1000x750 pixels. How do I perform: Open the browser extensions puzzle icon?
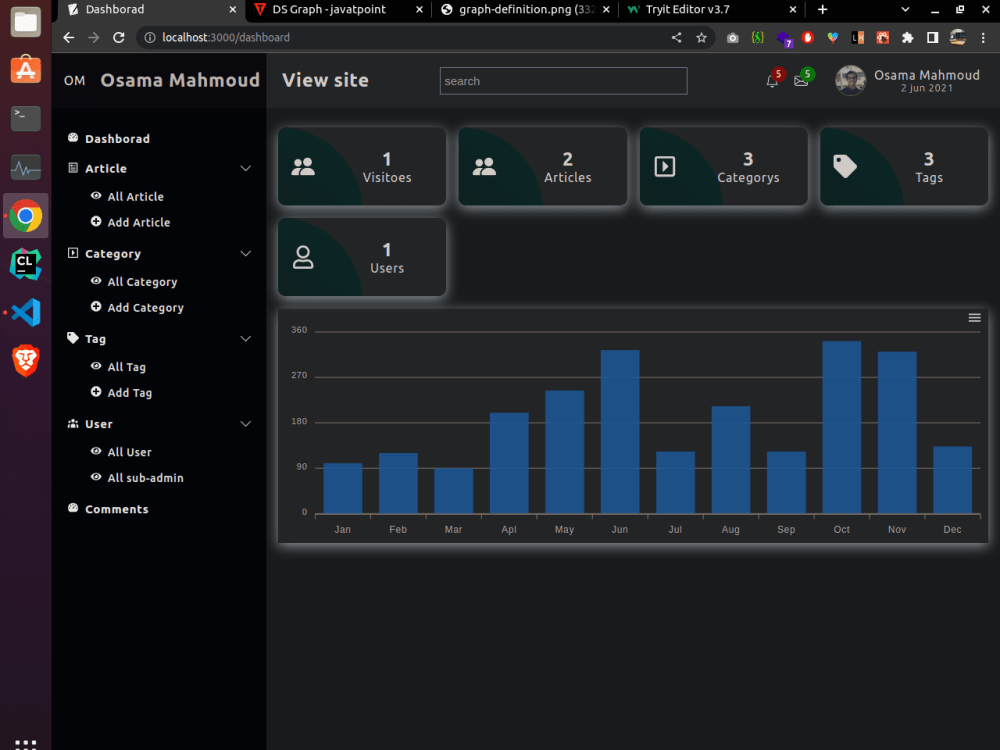point(908,38)
